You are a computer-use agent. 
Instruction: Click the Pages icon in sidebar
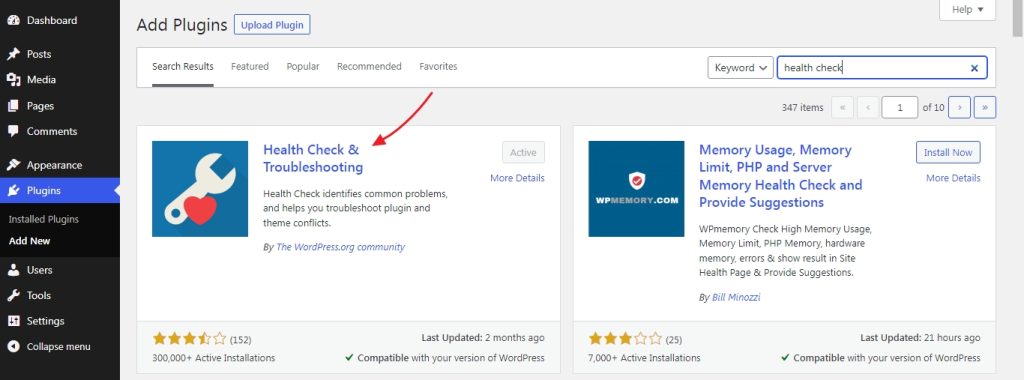[14, 106]
